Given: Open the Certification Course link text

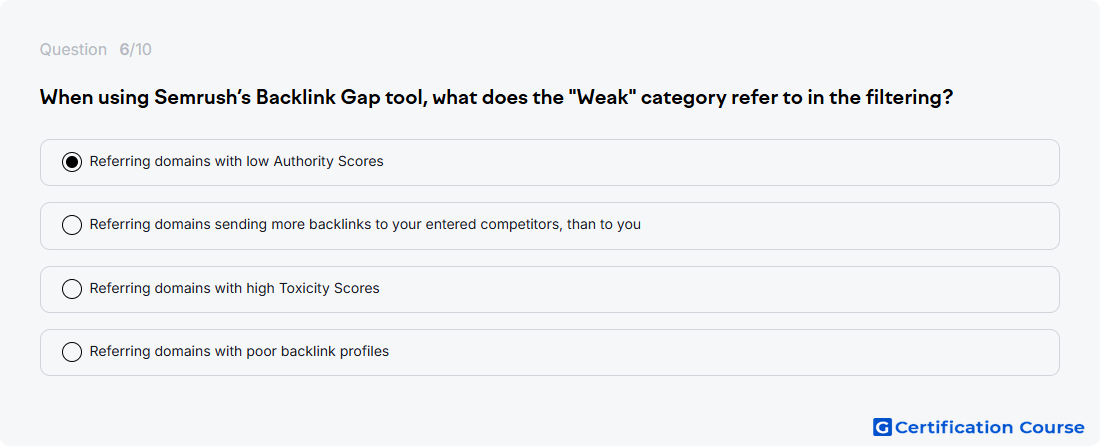Looking at the screenshot, I should pyautogui.click(x=990, y=427).
